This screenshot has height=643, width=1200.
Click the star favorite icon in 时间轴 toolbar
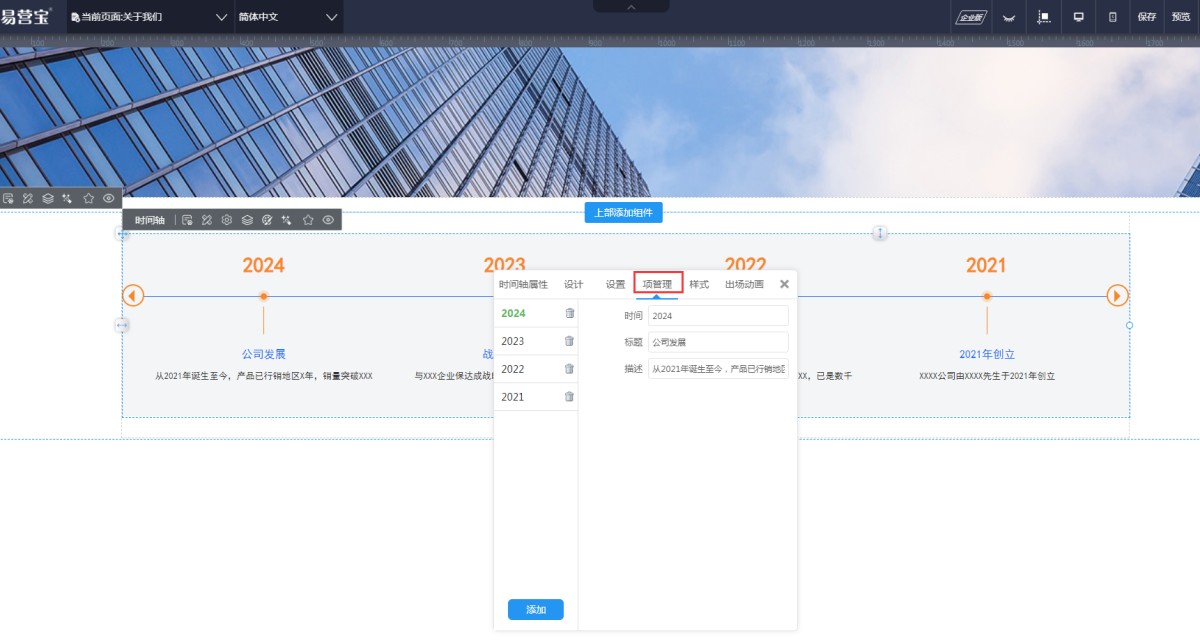click(308, 220)
